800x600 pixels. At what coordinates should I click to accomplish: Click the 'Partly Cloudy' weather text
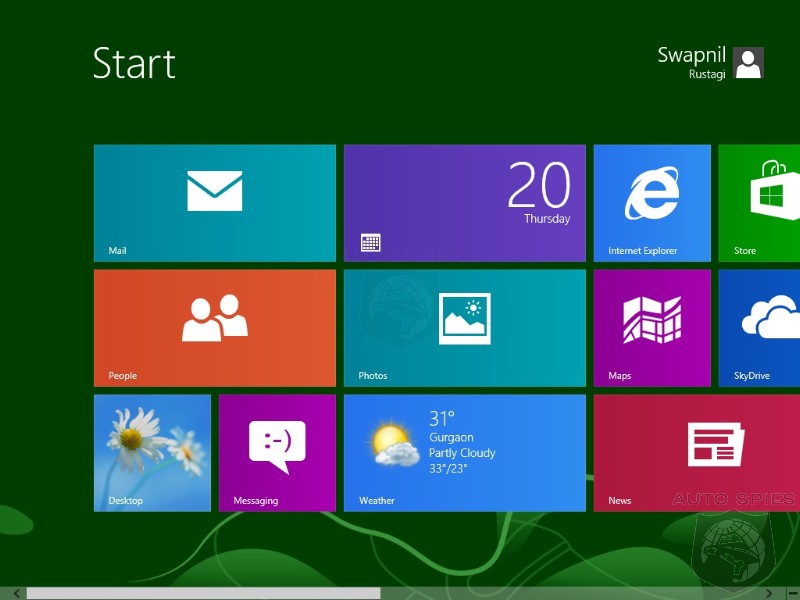462,453
